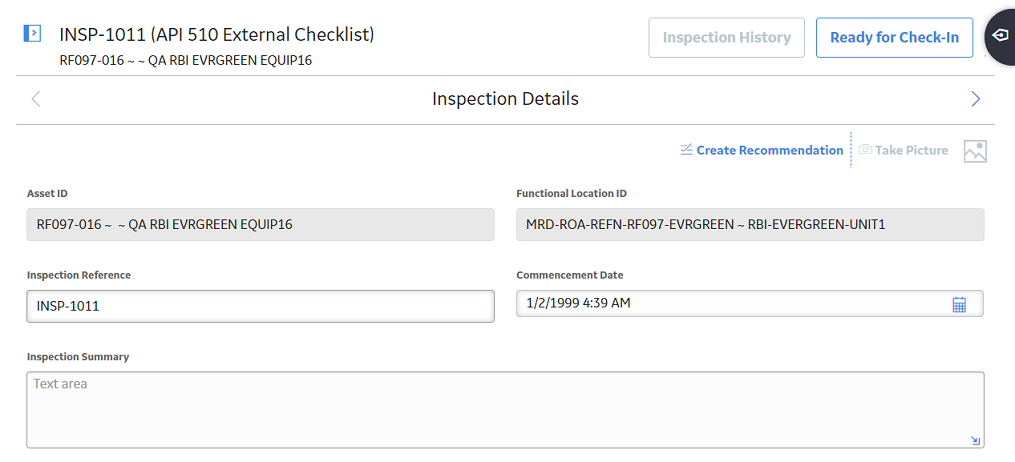This screenshot has width=1015, height=462.
Task: Select the Inspection Details section title
Action: [x=506, y=99]
